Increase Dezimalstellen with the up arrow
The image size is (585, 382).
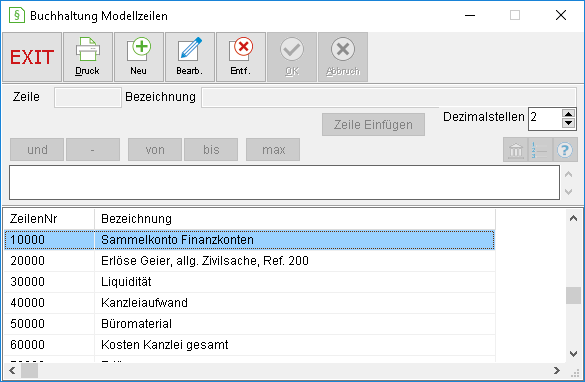(x=568, y=114)
